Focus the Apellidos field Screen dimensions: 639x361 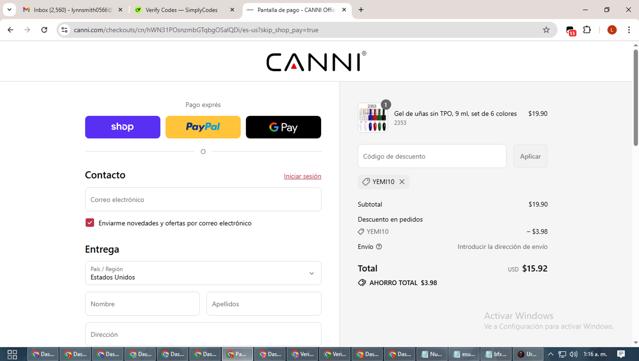pos(264,304)
